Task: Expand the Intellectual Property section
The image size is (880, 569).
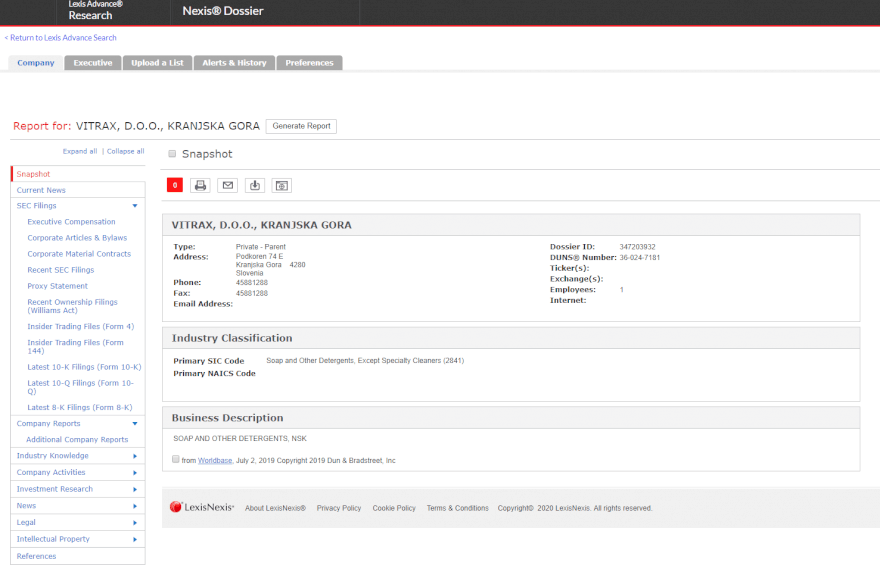Action: [135, 539]
